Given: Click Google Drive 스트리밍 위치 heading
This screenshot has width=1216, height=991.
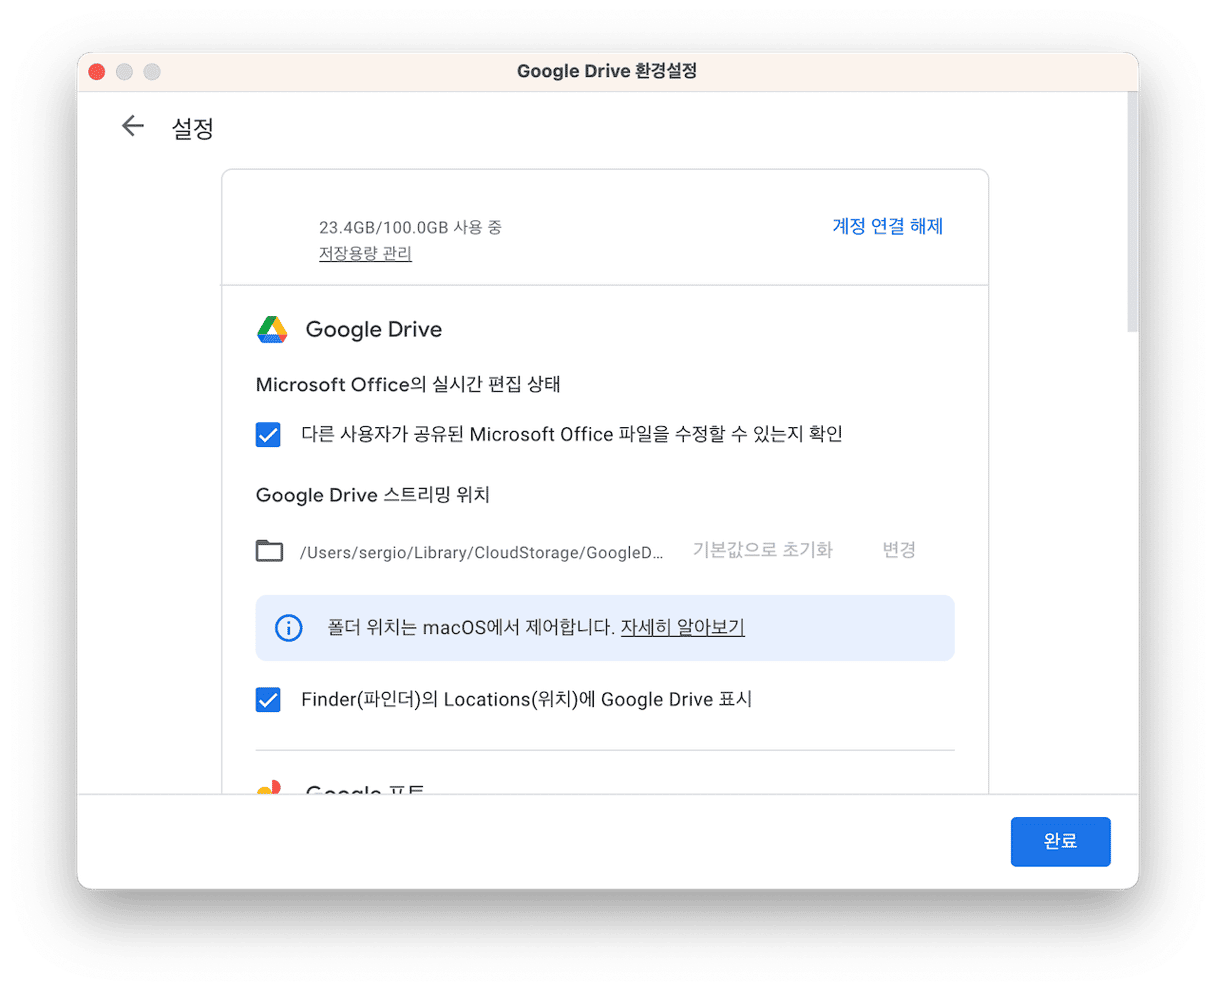Looking at the screenshot, I should [373, 495].
